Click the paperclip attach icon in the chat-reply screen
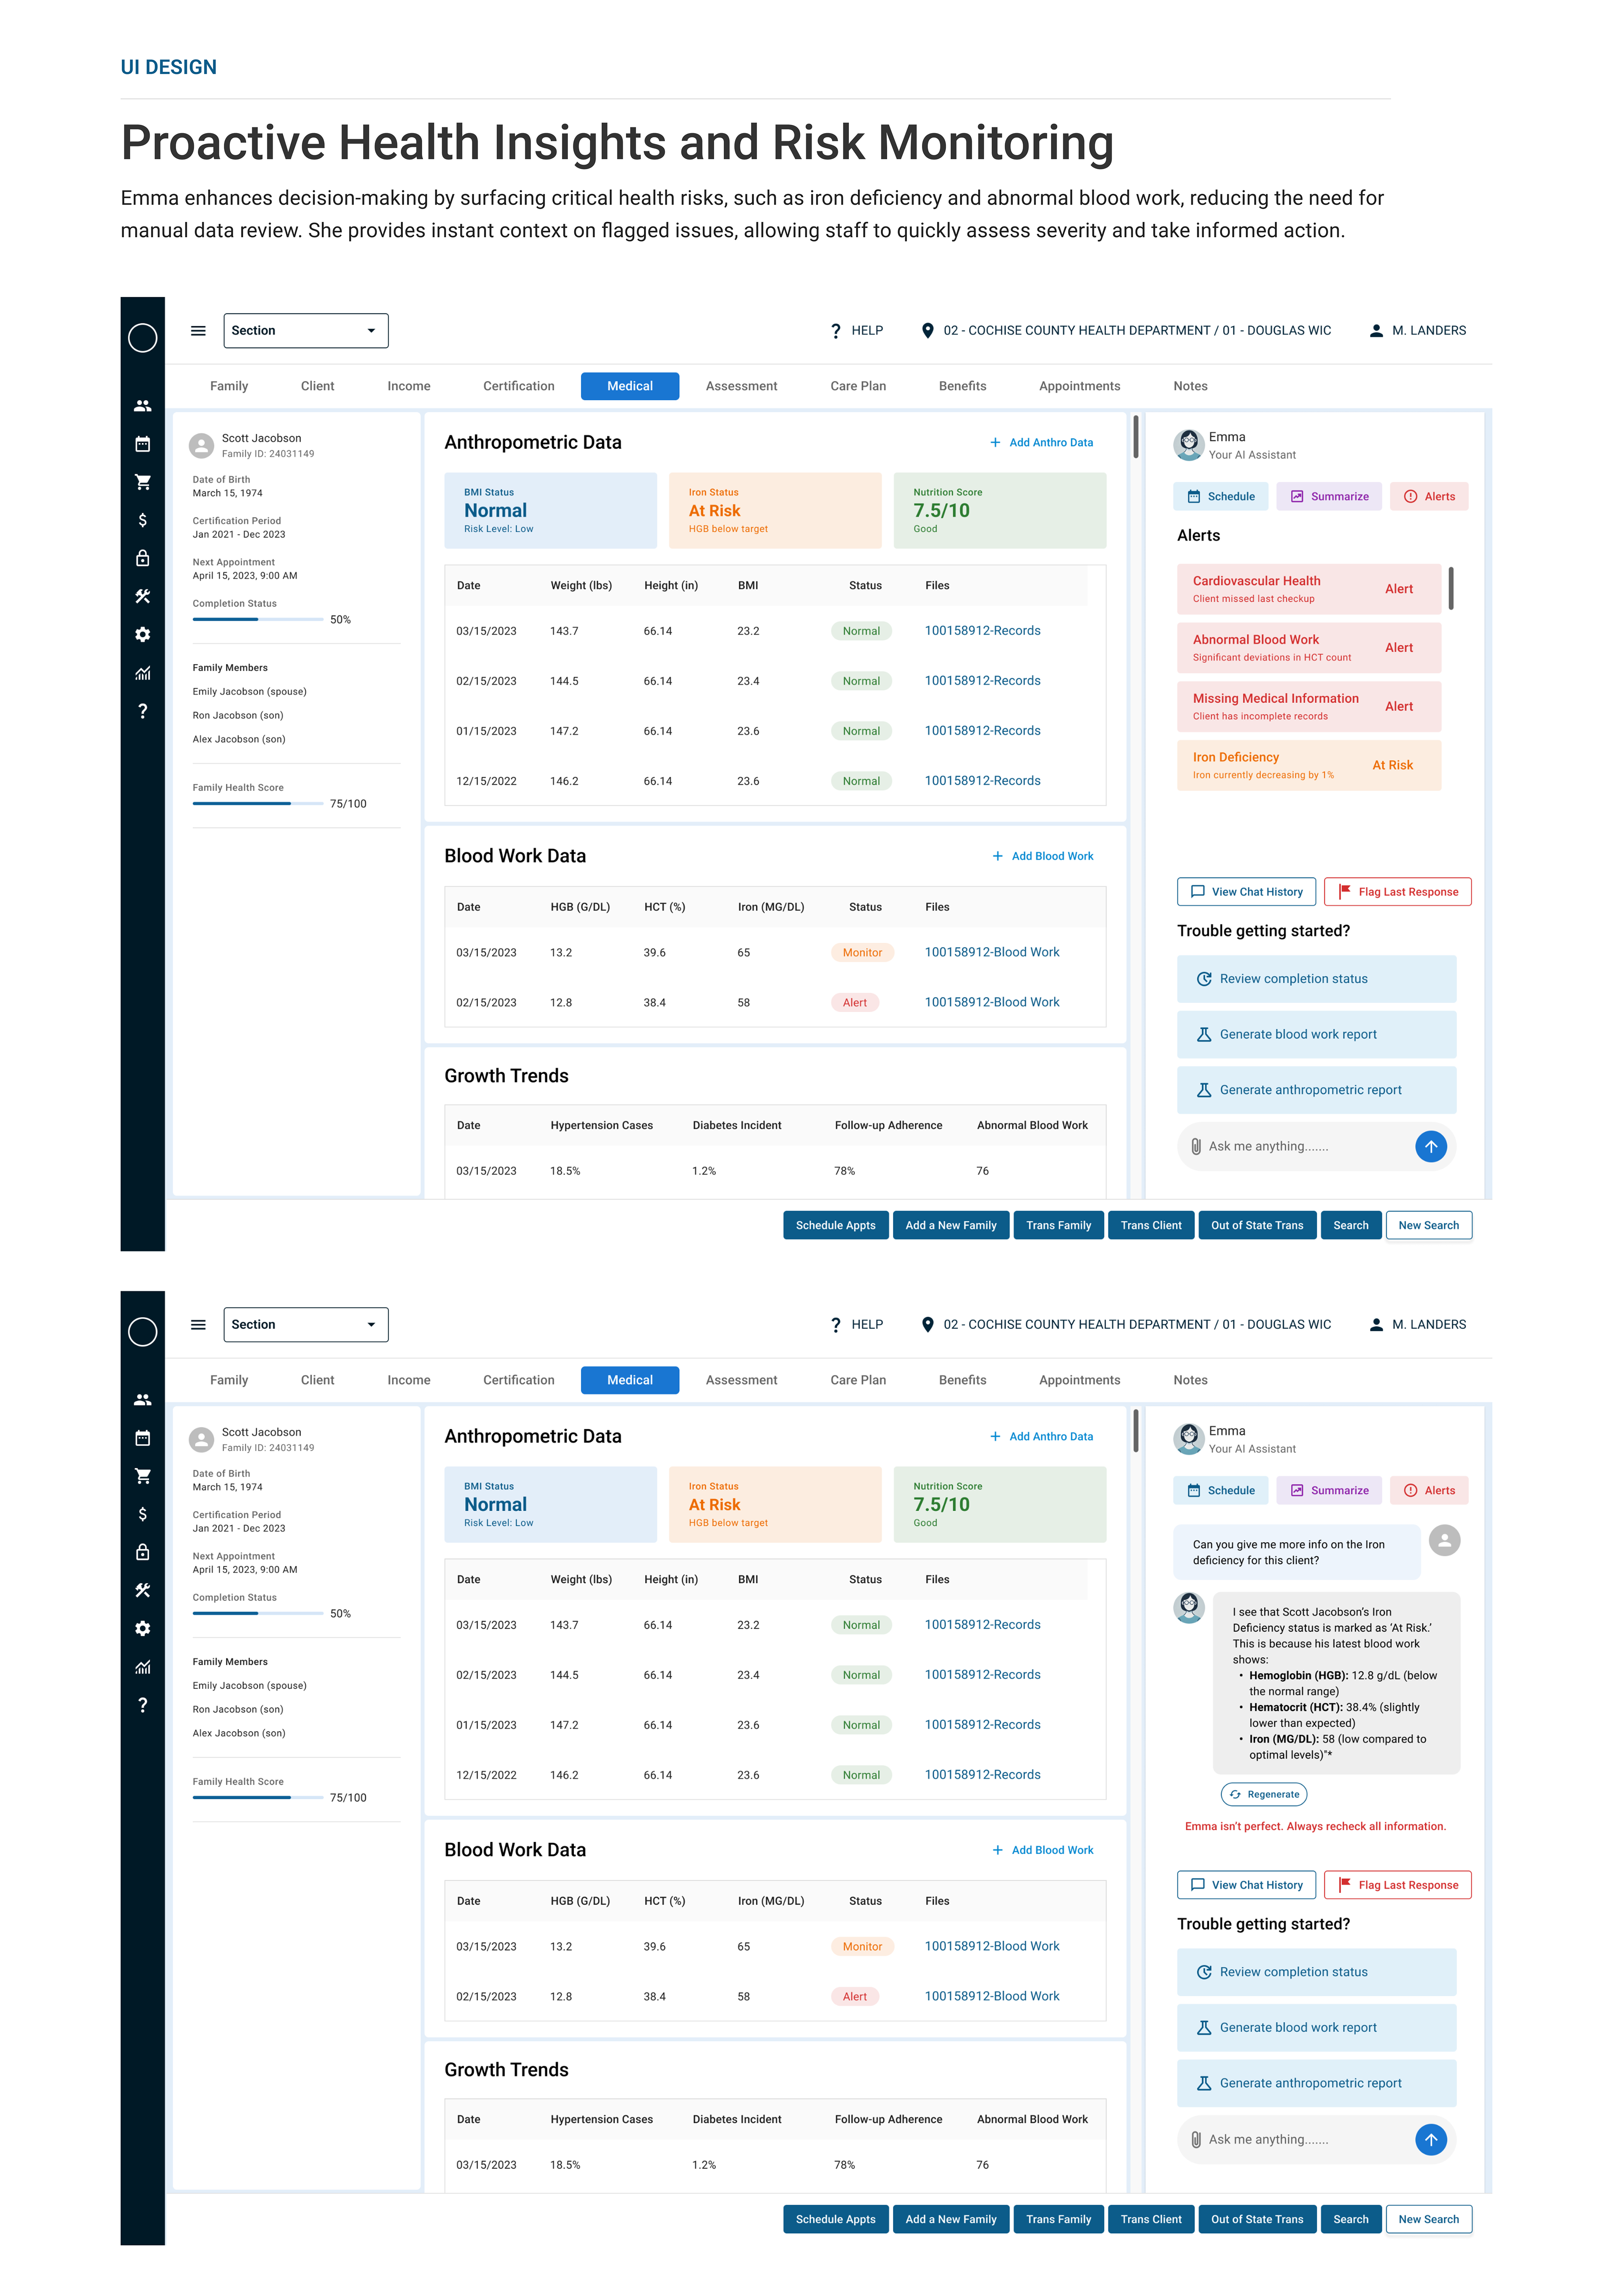Image resolution: width=1613 pixels, height=2296 pixels. (1195, 2140)
